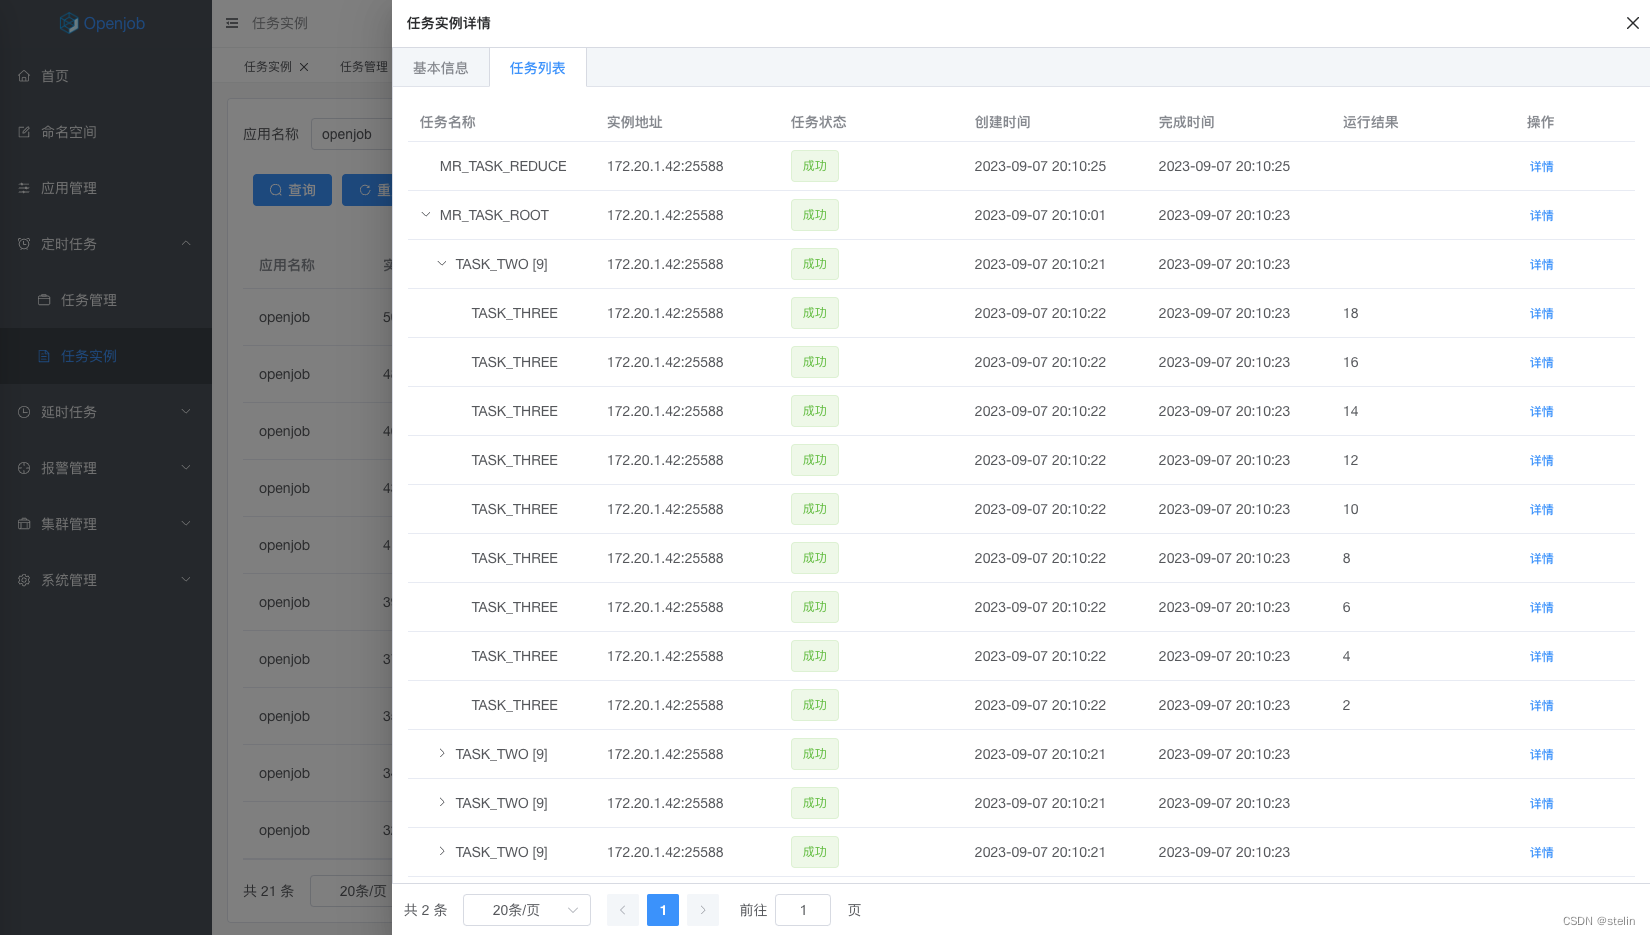
Task: Select page 1 in the drawer pagination
Action: coord(663,910)
